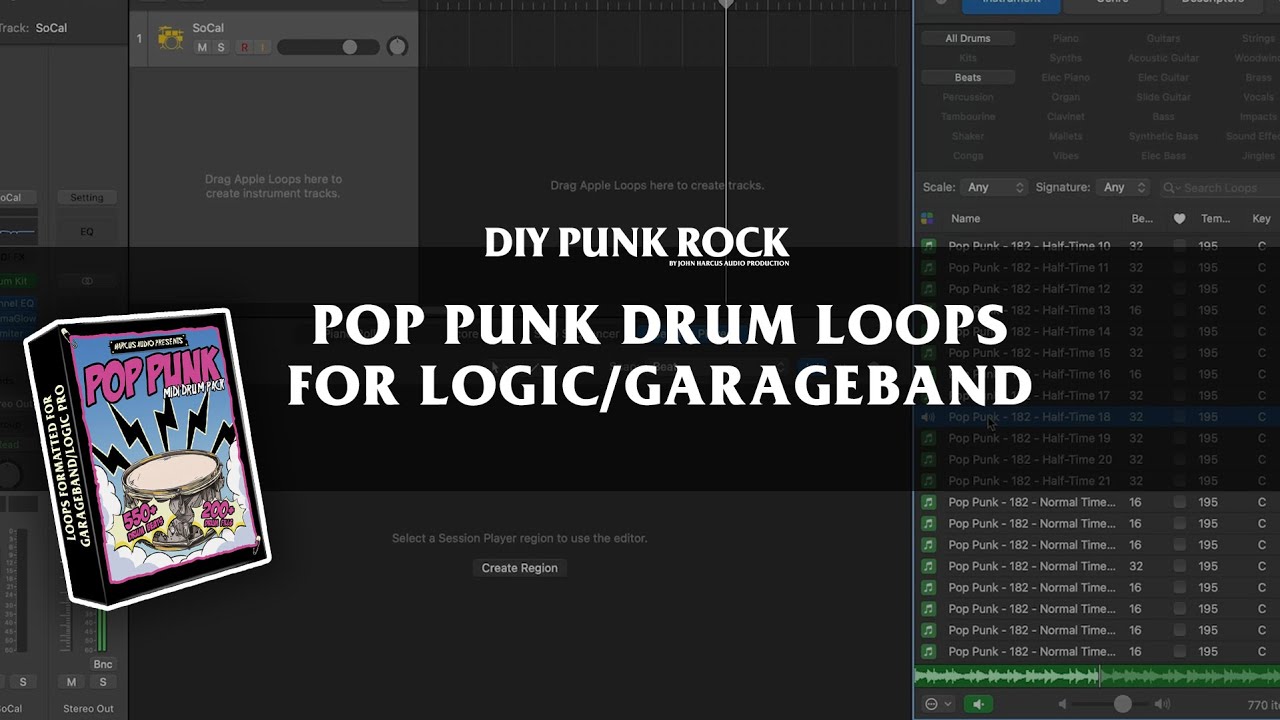Adjust the SoCal track volume slider
Viewport: 1280px width, 720px height.
point(328,47)
